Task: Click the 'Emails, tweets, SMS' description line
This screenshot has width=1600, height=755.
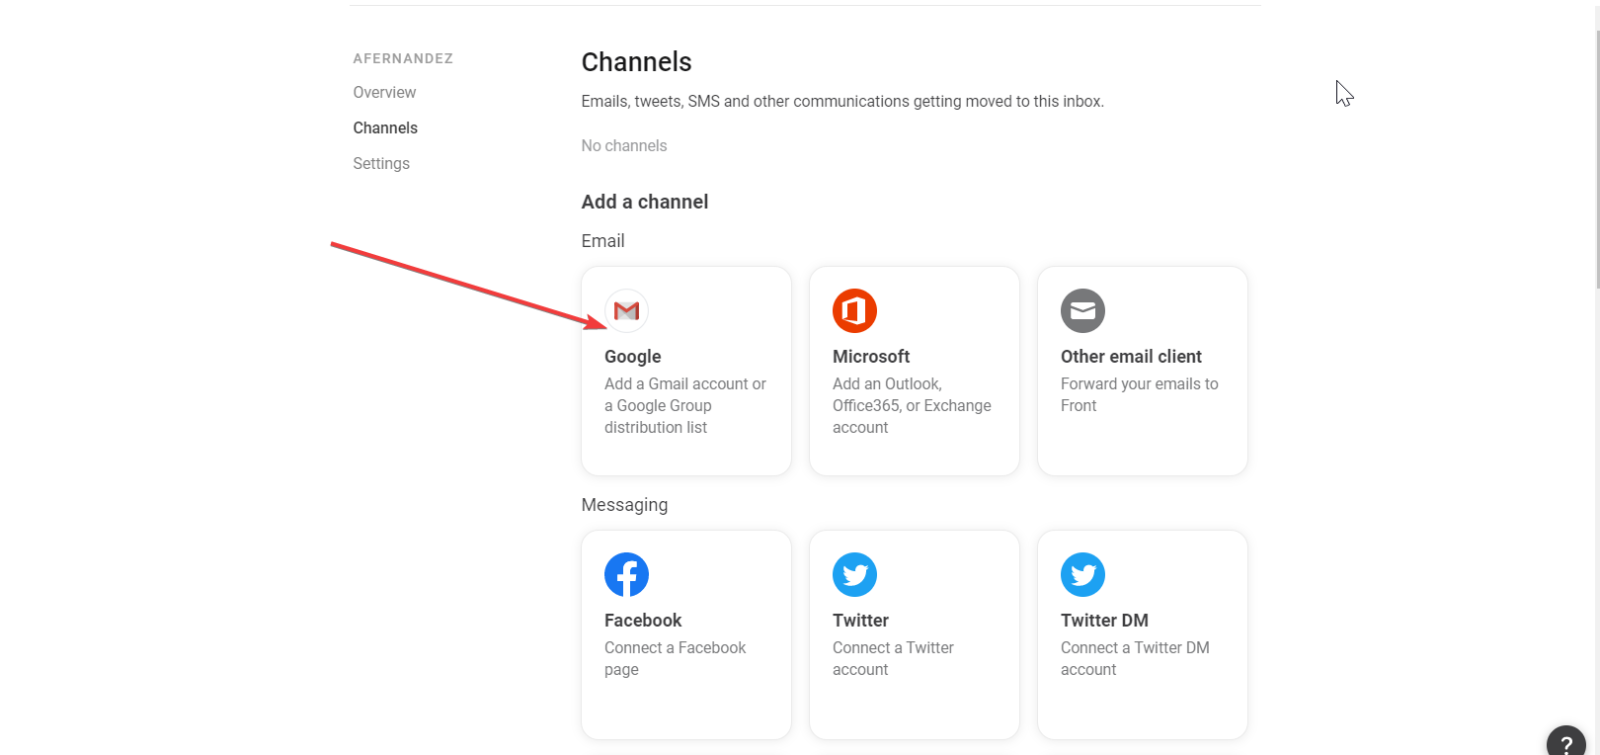Action: (x=843, y=102)
